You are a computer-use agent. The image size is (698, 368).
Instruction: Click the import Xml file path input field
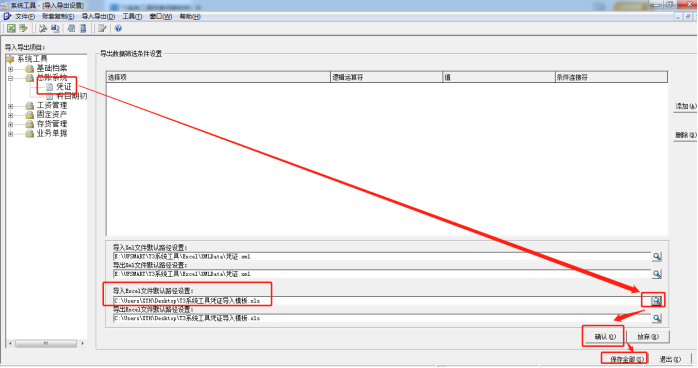(x=381, y=257)
